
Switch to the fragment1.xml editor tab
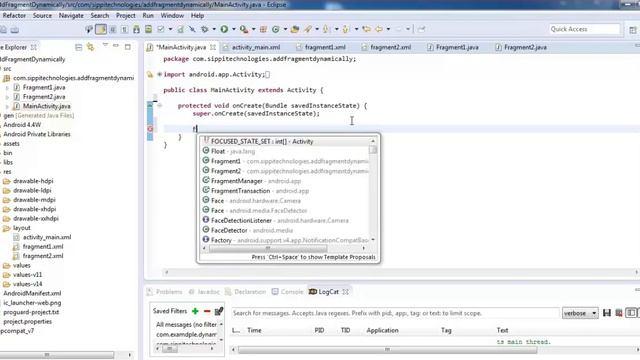click(x=325, y=47)
